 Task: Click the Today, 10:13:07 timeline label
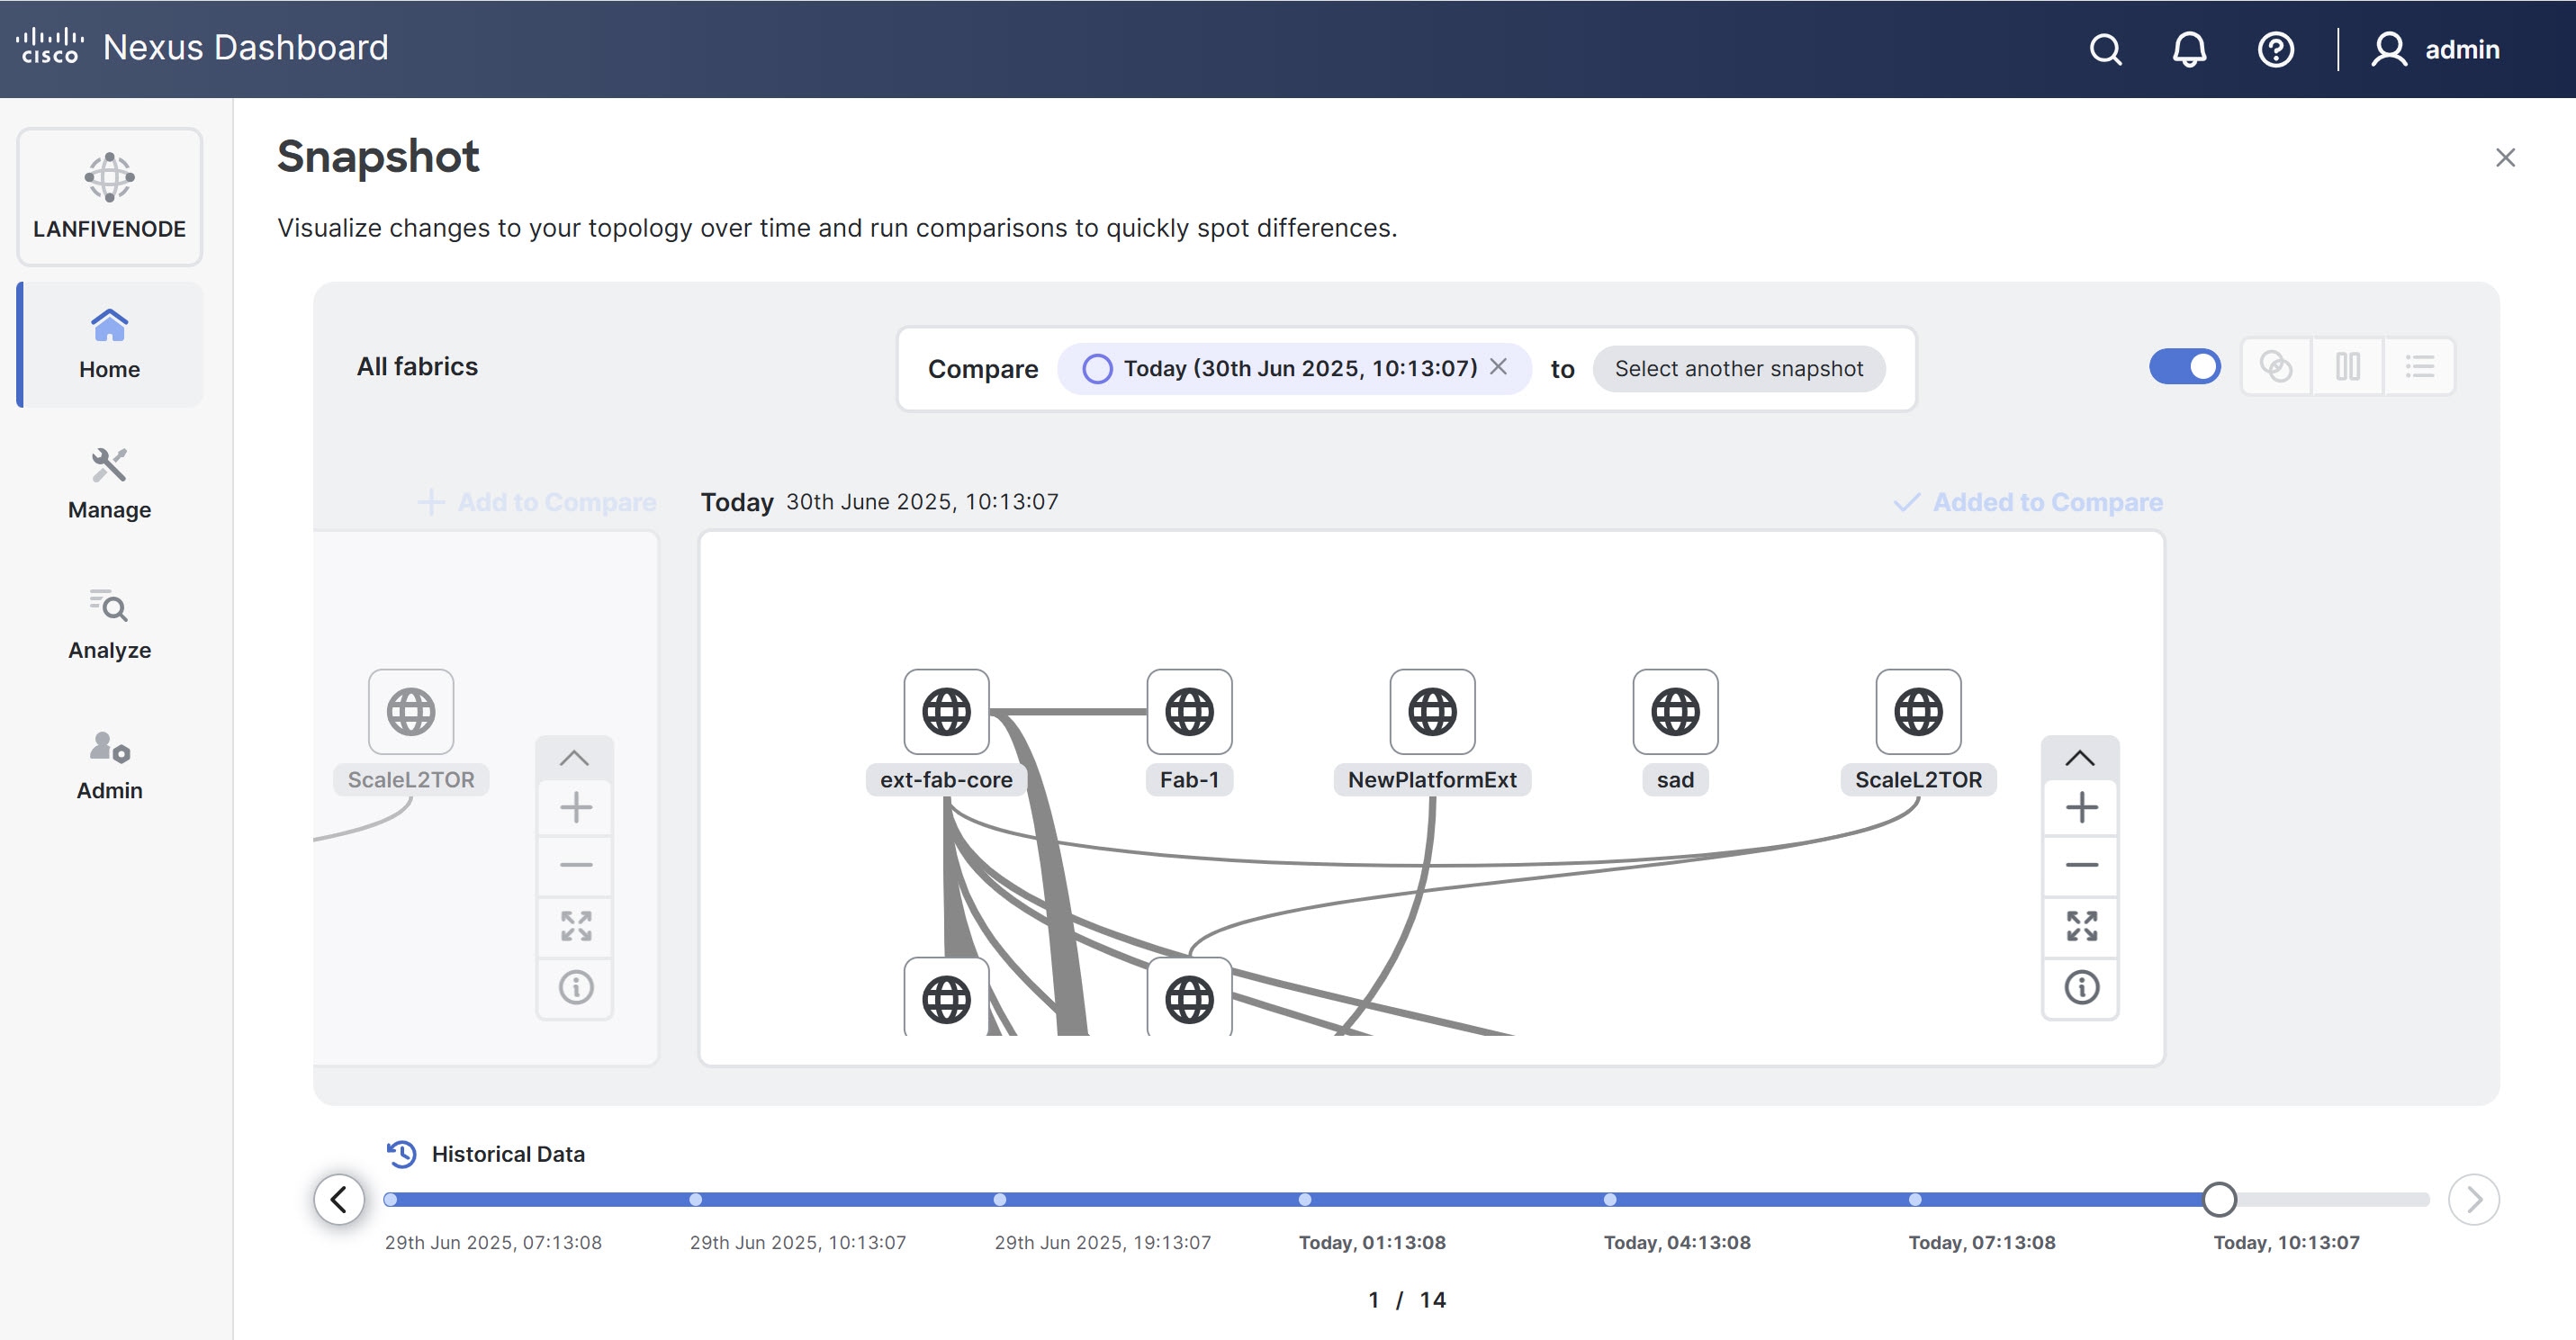coord(2286,1242)
